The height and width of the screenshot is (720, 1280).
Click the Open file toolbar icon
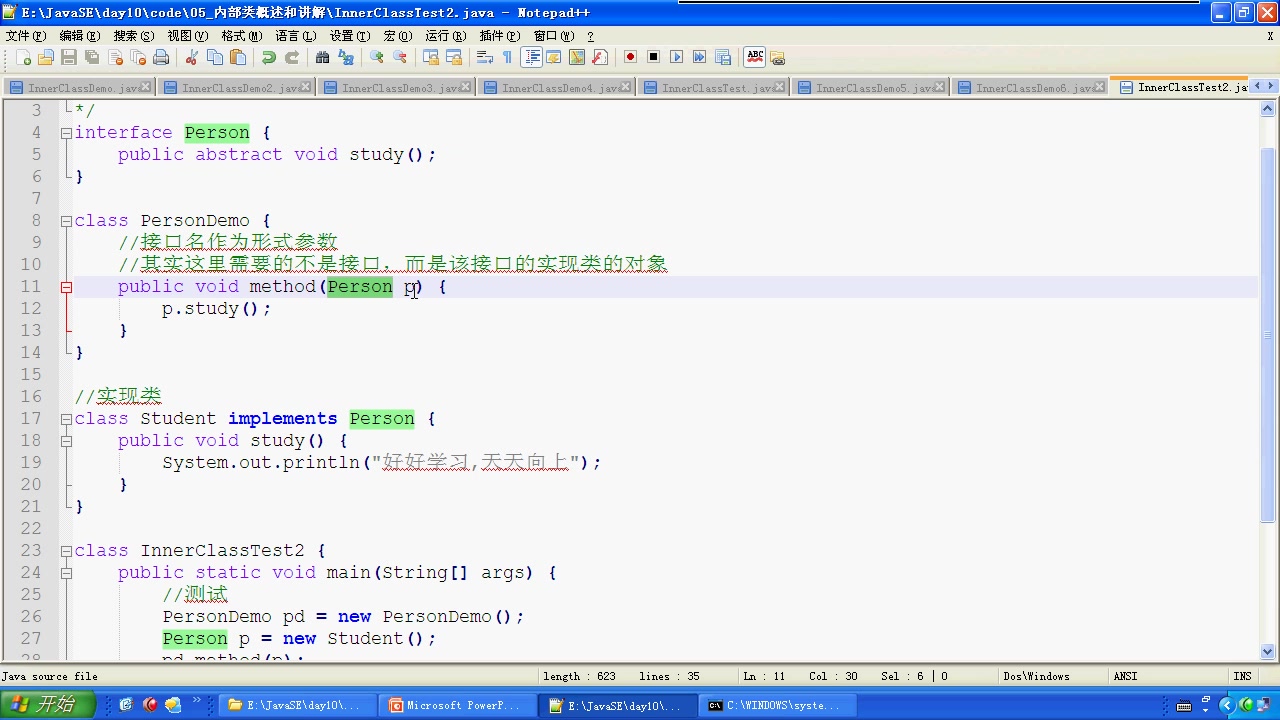pos(46,57)
